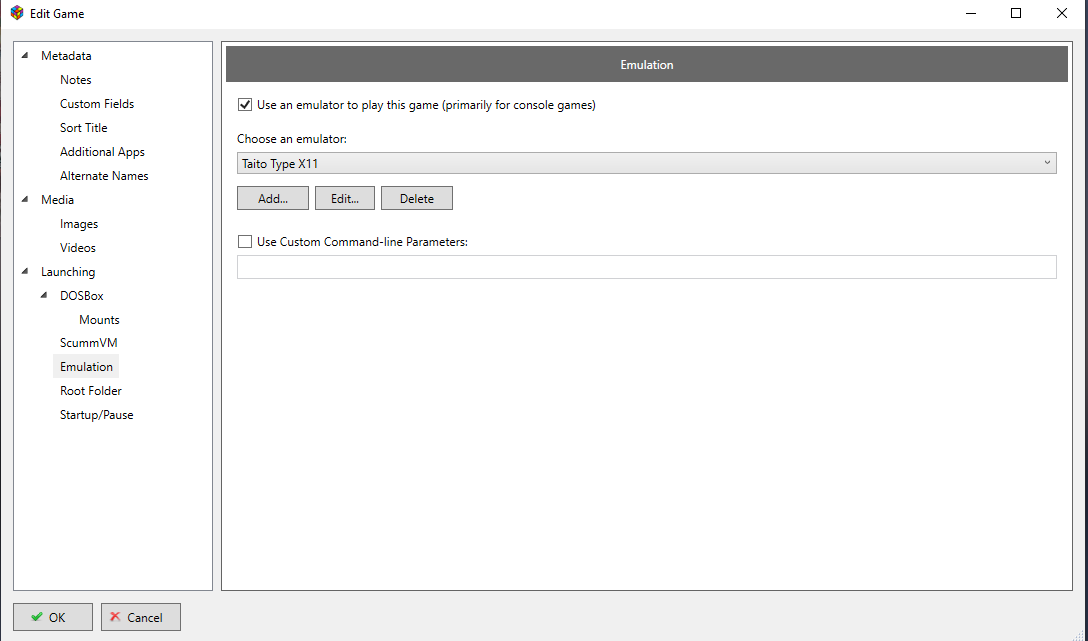This screenshot has width=1088, height=641.
Task: Click the custom command-line parameters text field
Action: pos(646,267)
